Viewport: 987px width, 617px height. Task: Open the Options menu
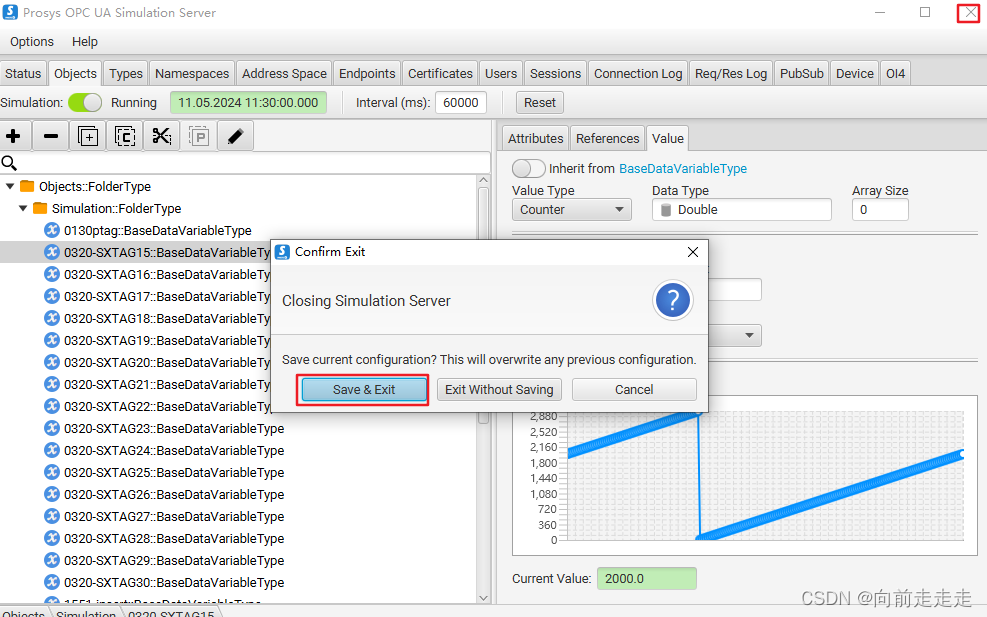pyautogui.click(x=31, y=41)
